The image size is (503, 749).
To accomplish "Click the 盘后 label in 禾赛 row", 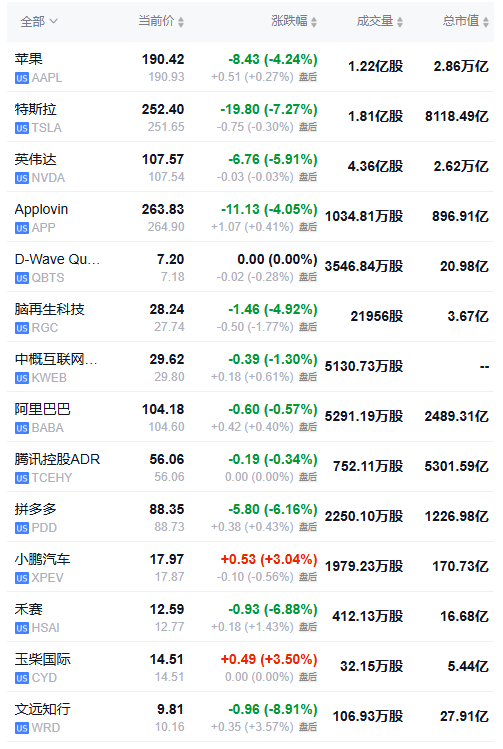I will click(x=308, y=627).
